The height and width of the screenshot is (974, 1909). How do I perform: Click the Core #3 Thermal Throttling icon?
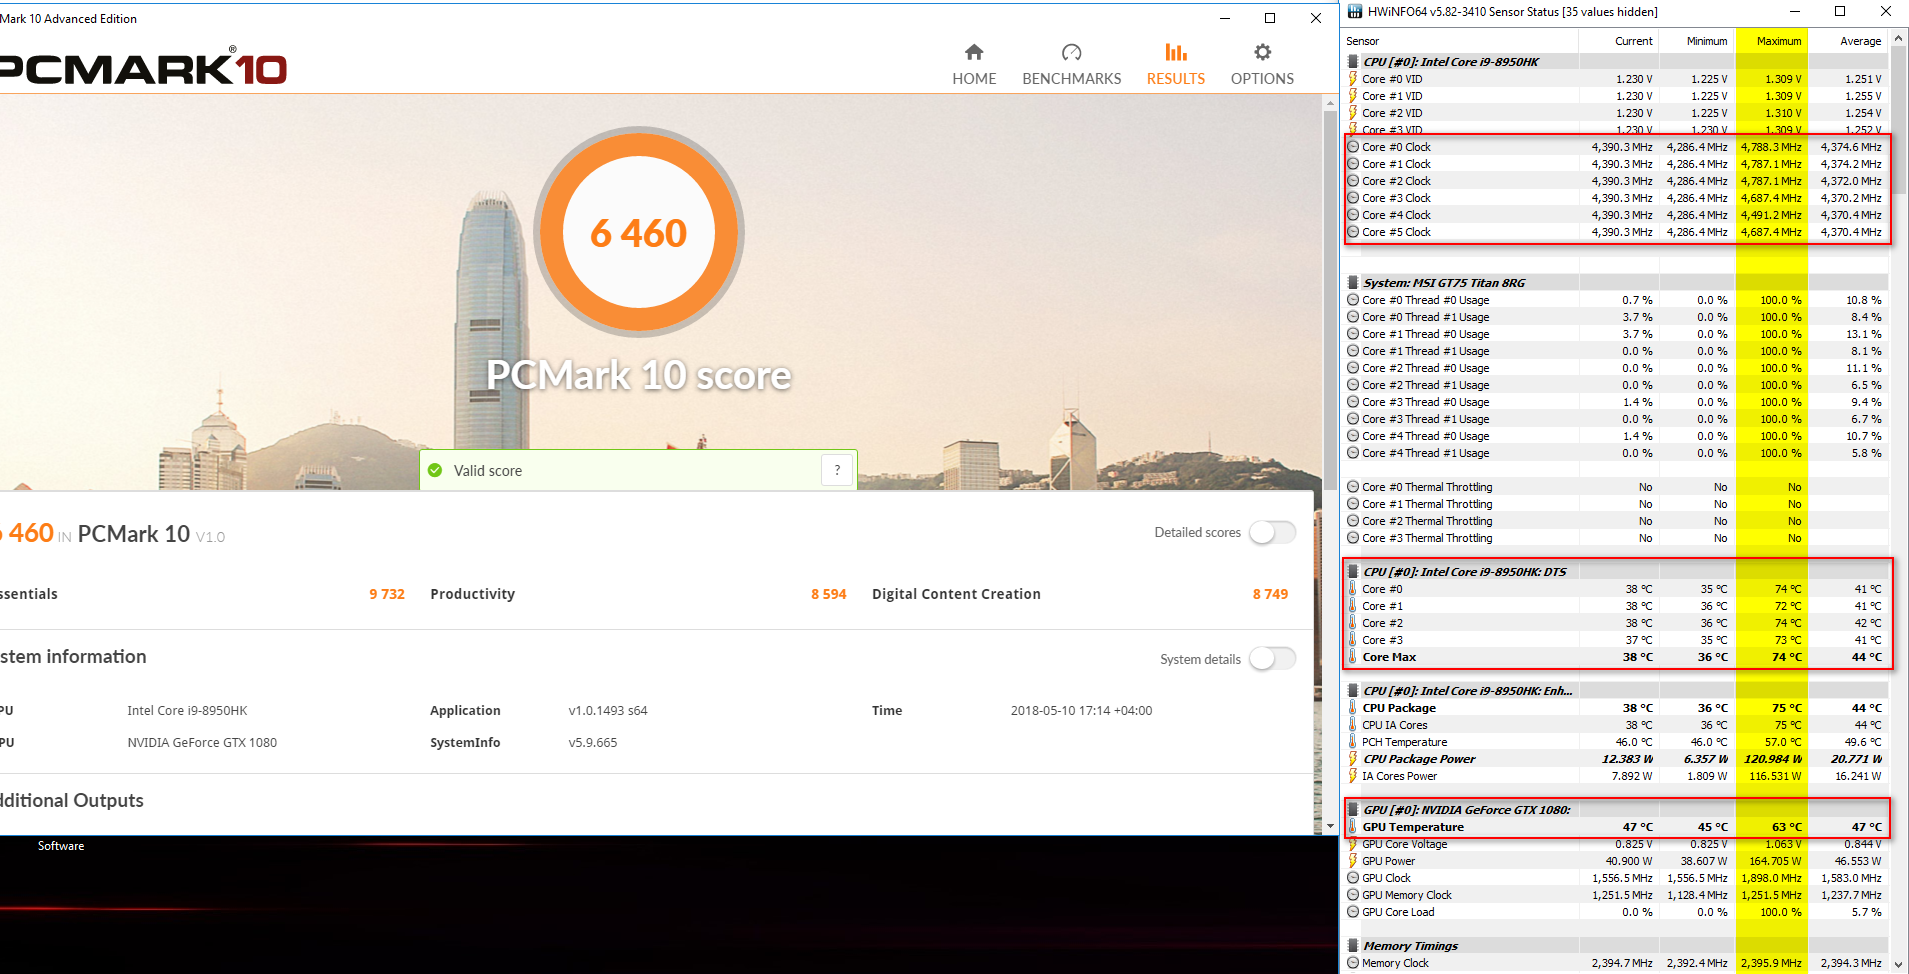1353,538
